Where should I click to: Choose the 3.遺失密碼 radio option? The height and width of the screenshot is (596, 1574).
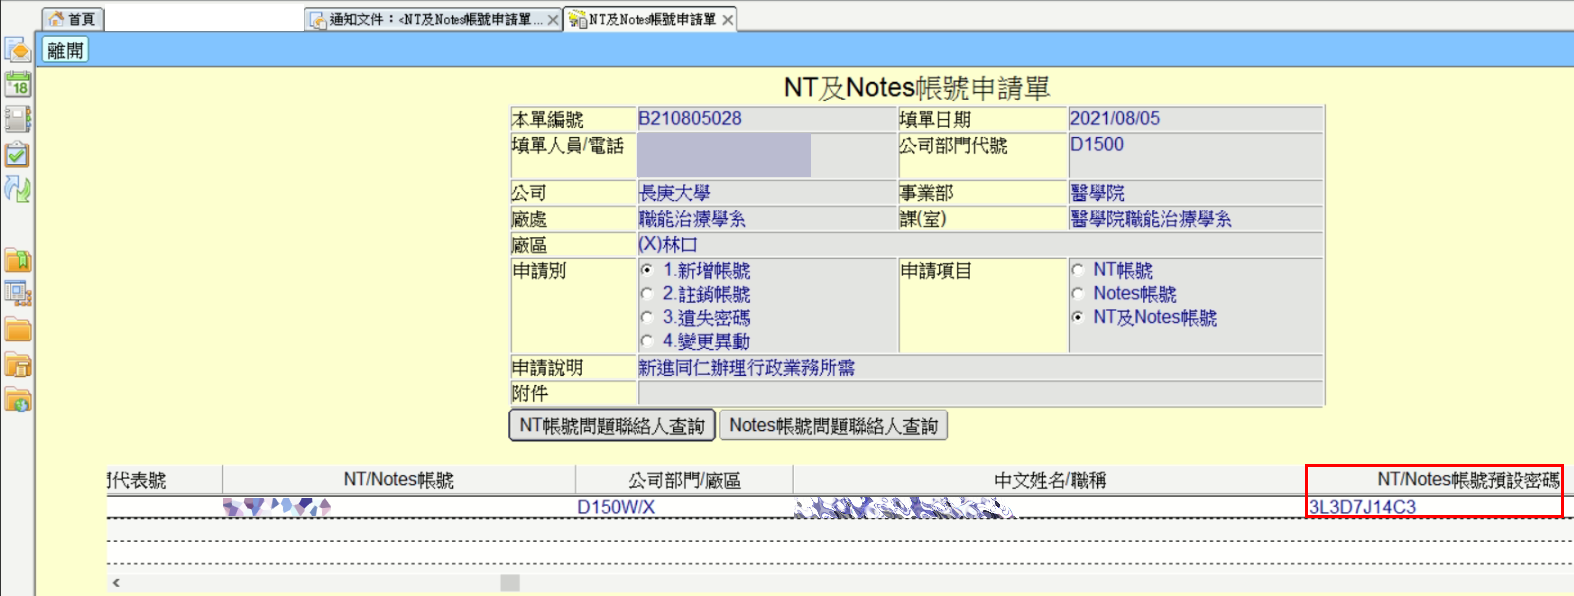tap(647, 318)
